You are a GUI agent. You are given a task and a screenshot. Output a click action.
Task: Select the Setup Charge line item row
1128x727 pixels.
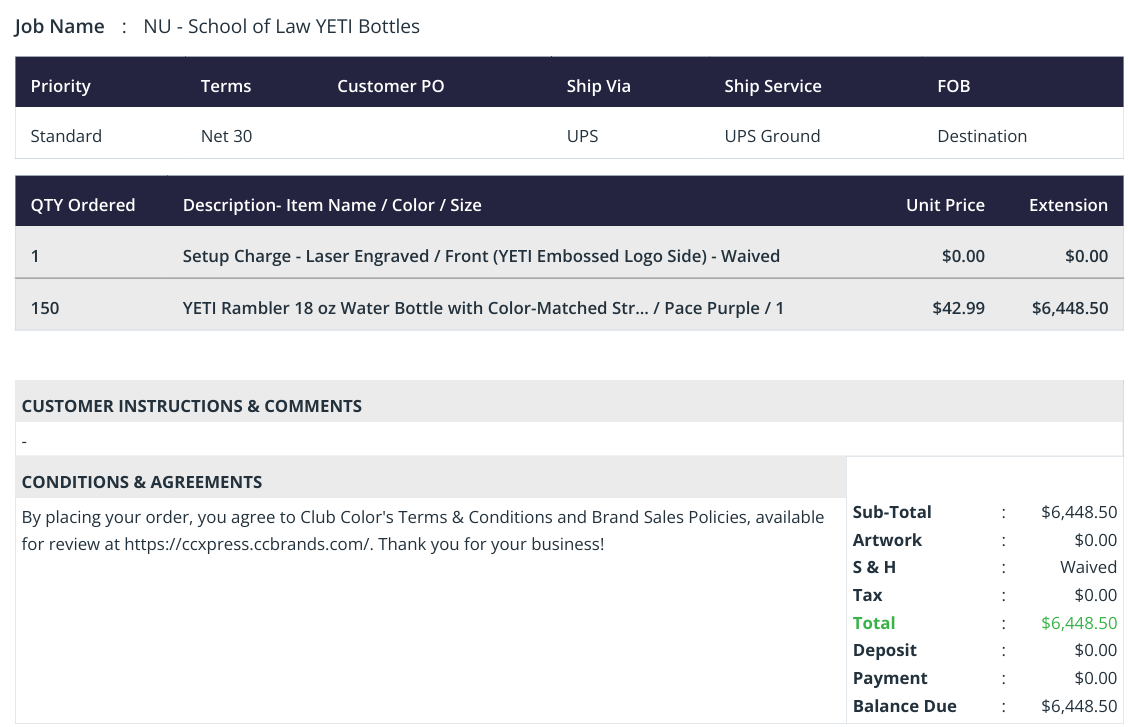coord(569,256)
